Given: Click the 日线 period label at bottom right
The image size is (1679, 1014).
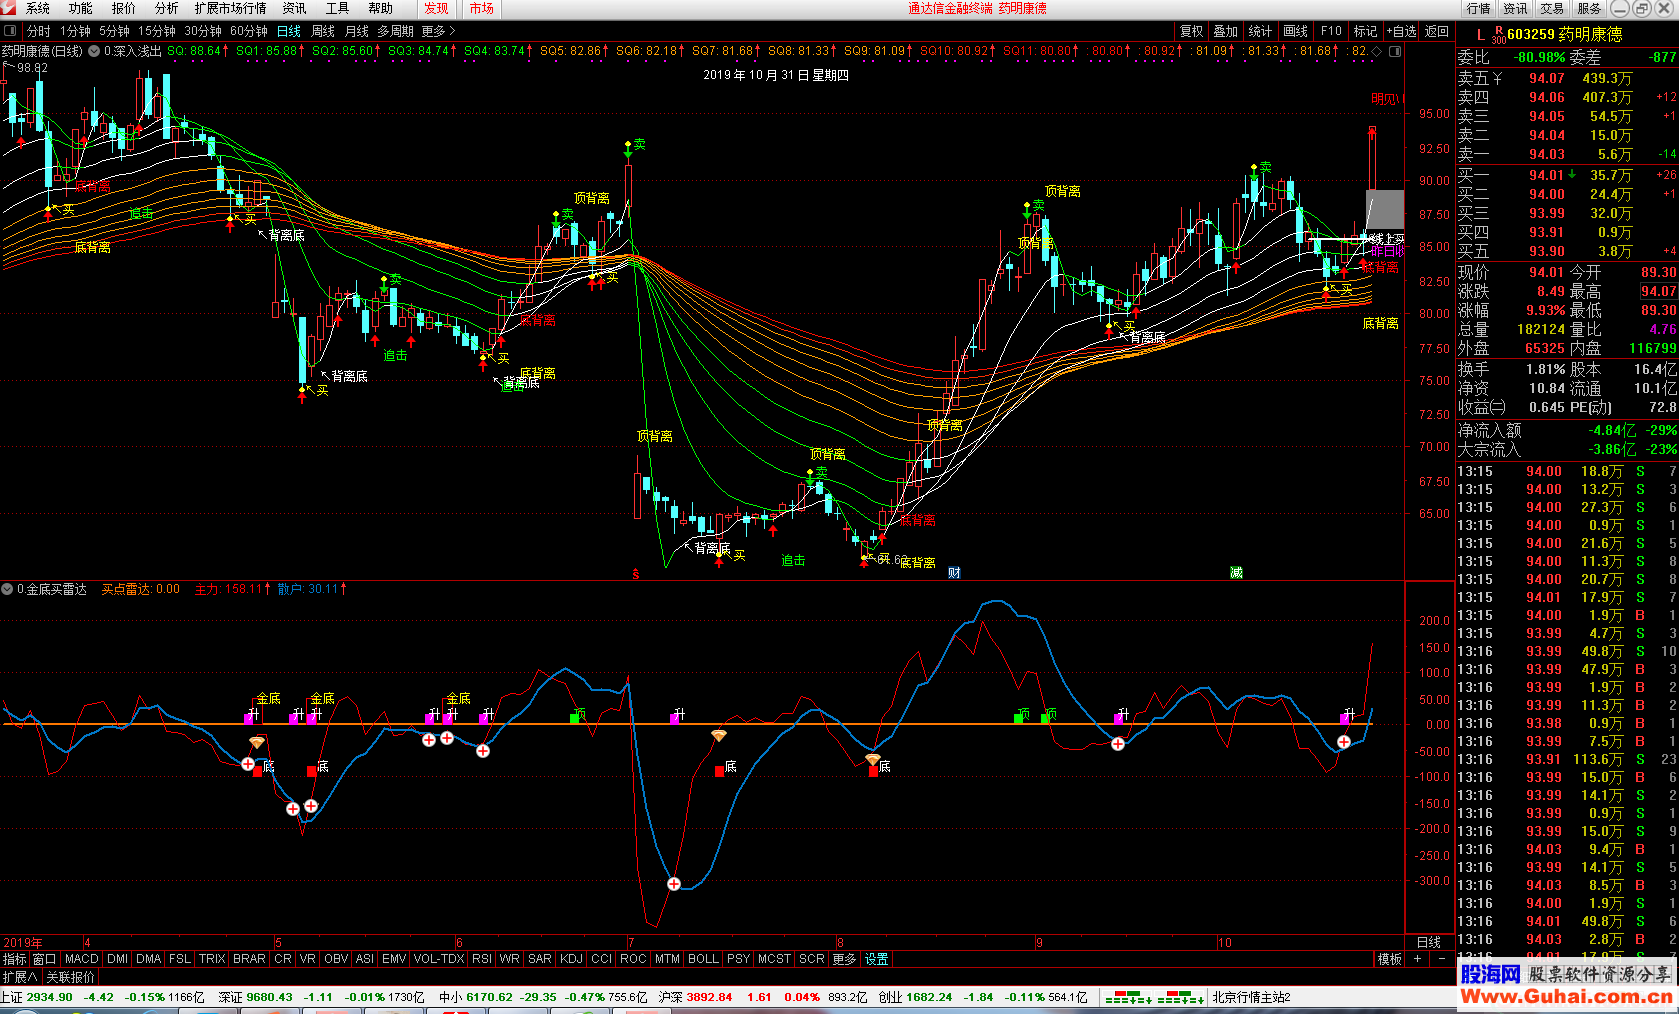Looking at the screenshot, I should [x=1429, y=942].
